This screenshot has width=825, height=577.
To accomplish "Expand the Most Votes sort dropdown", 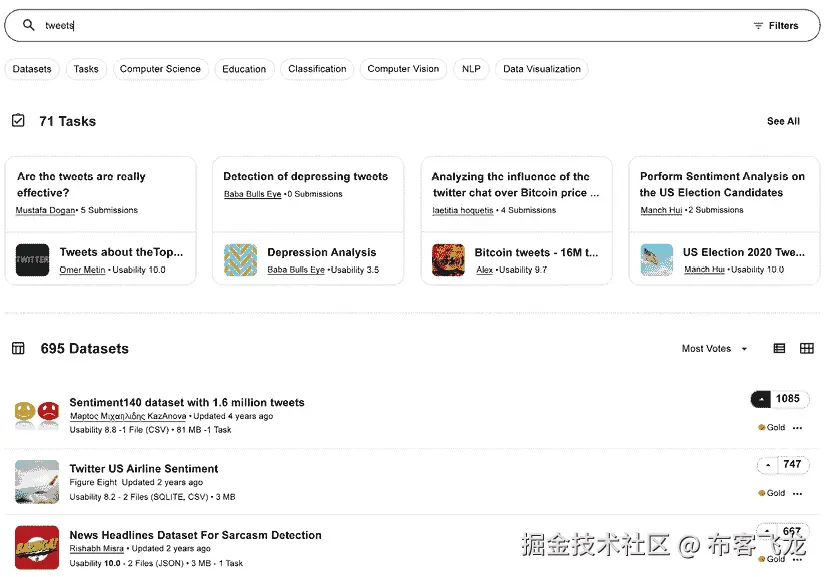I will (x=715, y=349).
